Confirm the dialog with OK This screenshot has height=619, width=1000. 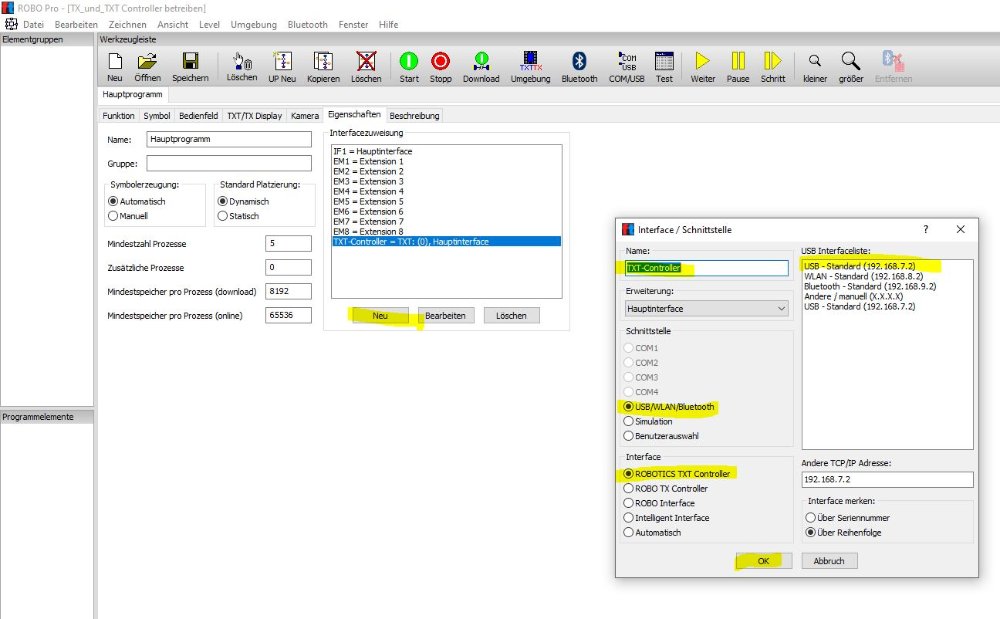(x=763, y=561)
